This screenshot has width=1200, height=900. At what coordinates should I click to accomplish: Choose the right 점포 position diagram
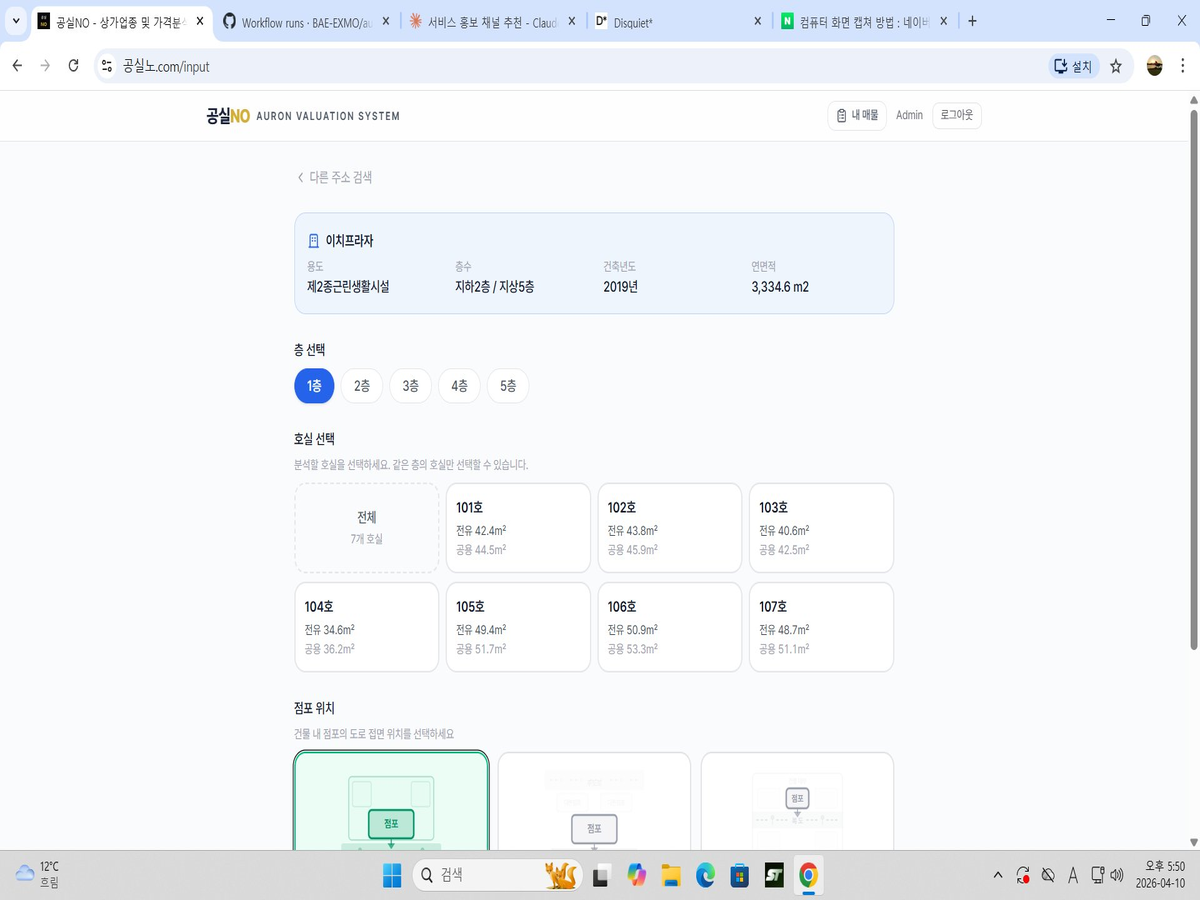[x=797, y=801]
